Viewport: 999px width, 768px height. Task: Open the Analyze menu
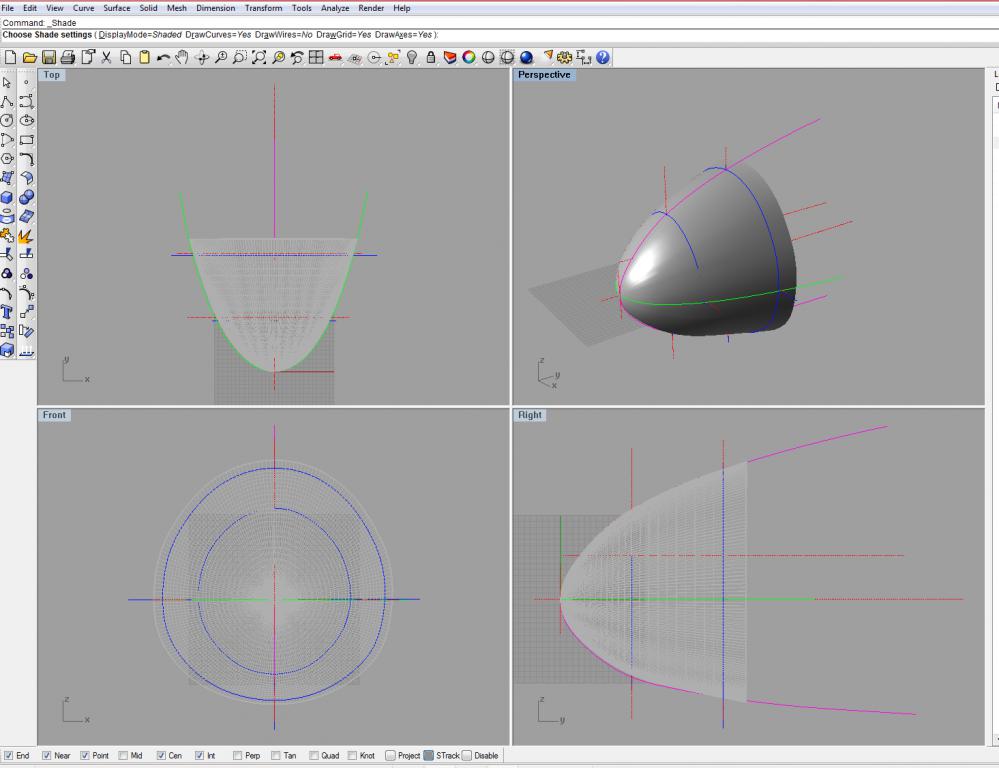click(334, 8)
